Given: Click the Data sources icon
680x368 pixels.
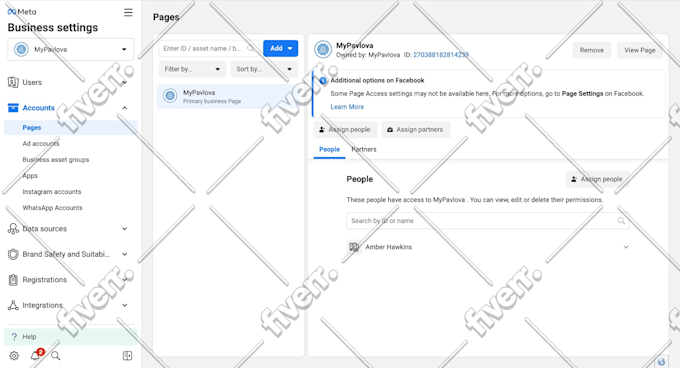Looking at the screenshot, I should click(x=13, y=229).
